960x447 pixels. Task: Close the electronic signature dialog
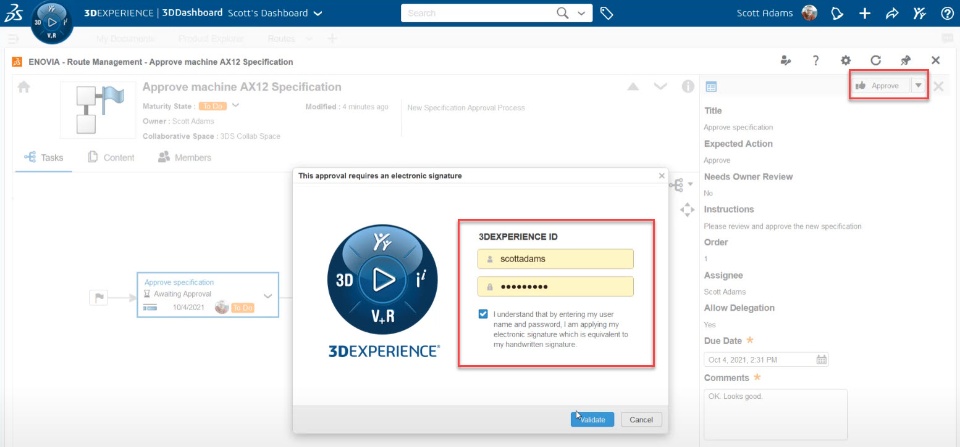coord(661,175)
